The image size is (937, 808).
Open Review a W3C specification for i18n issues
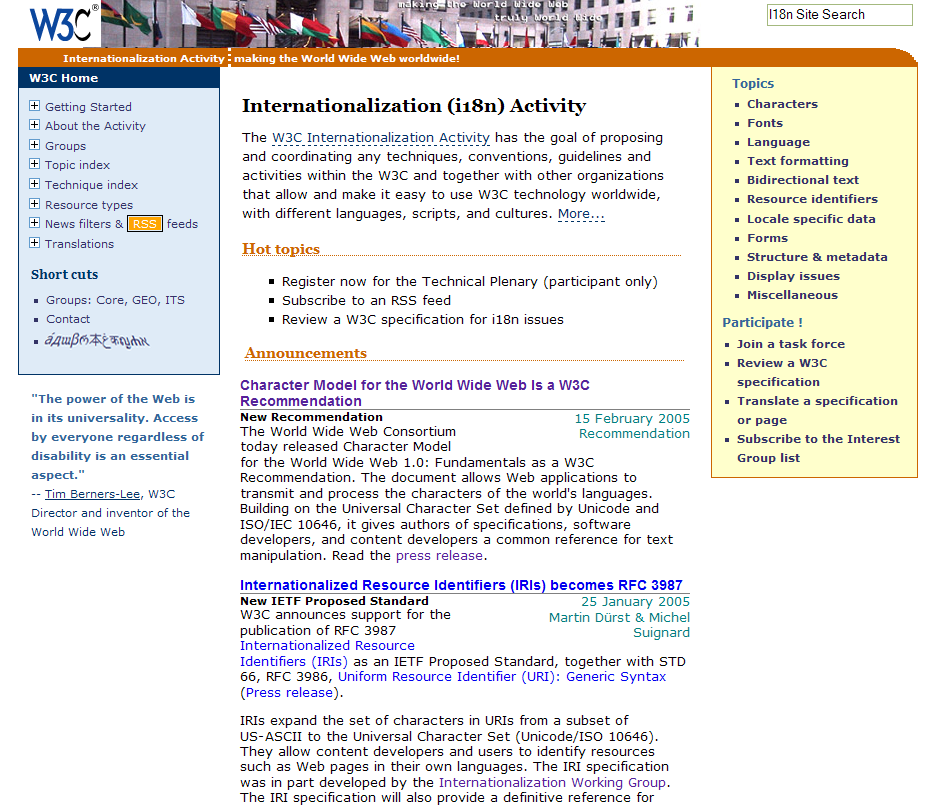422,320
